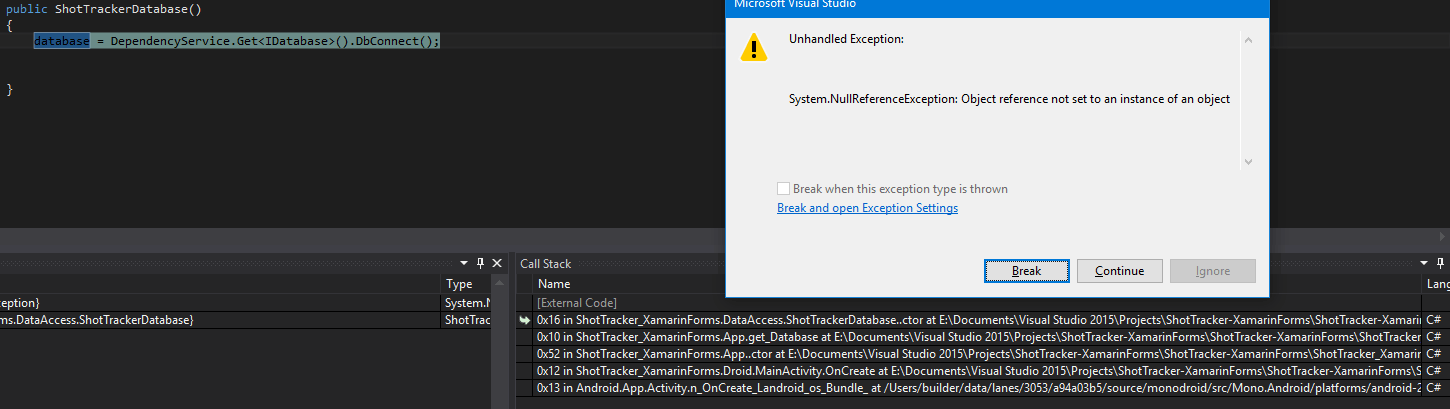Click the Call Stack panel title
The width and height of the screenshot is (1450, 409).
pos(546,264)
